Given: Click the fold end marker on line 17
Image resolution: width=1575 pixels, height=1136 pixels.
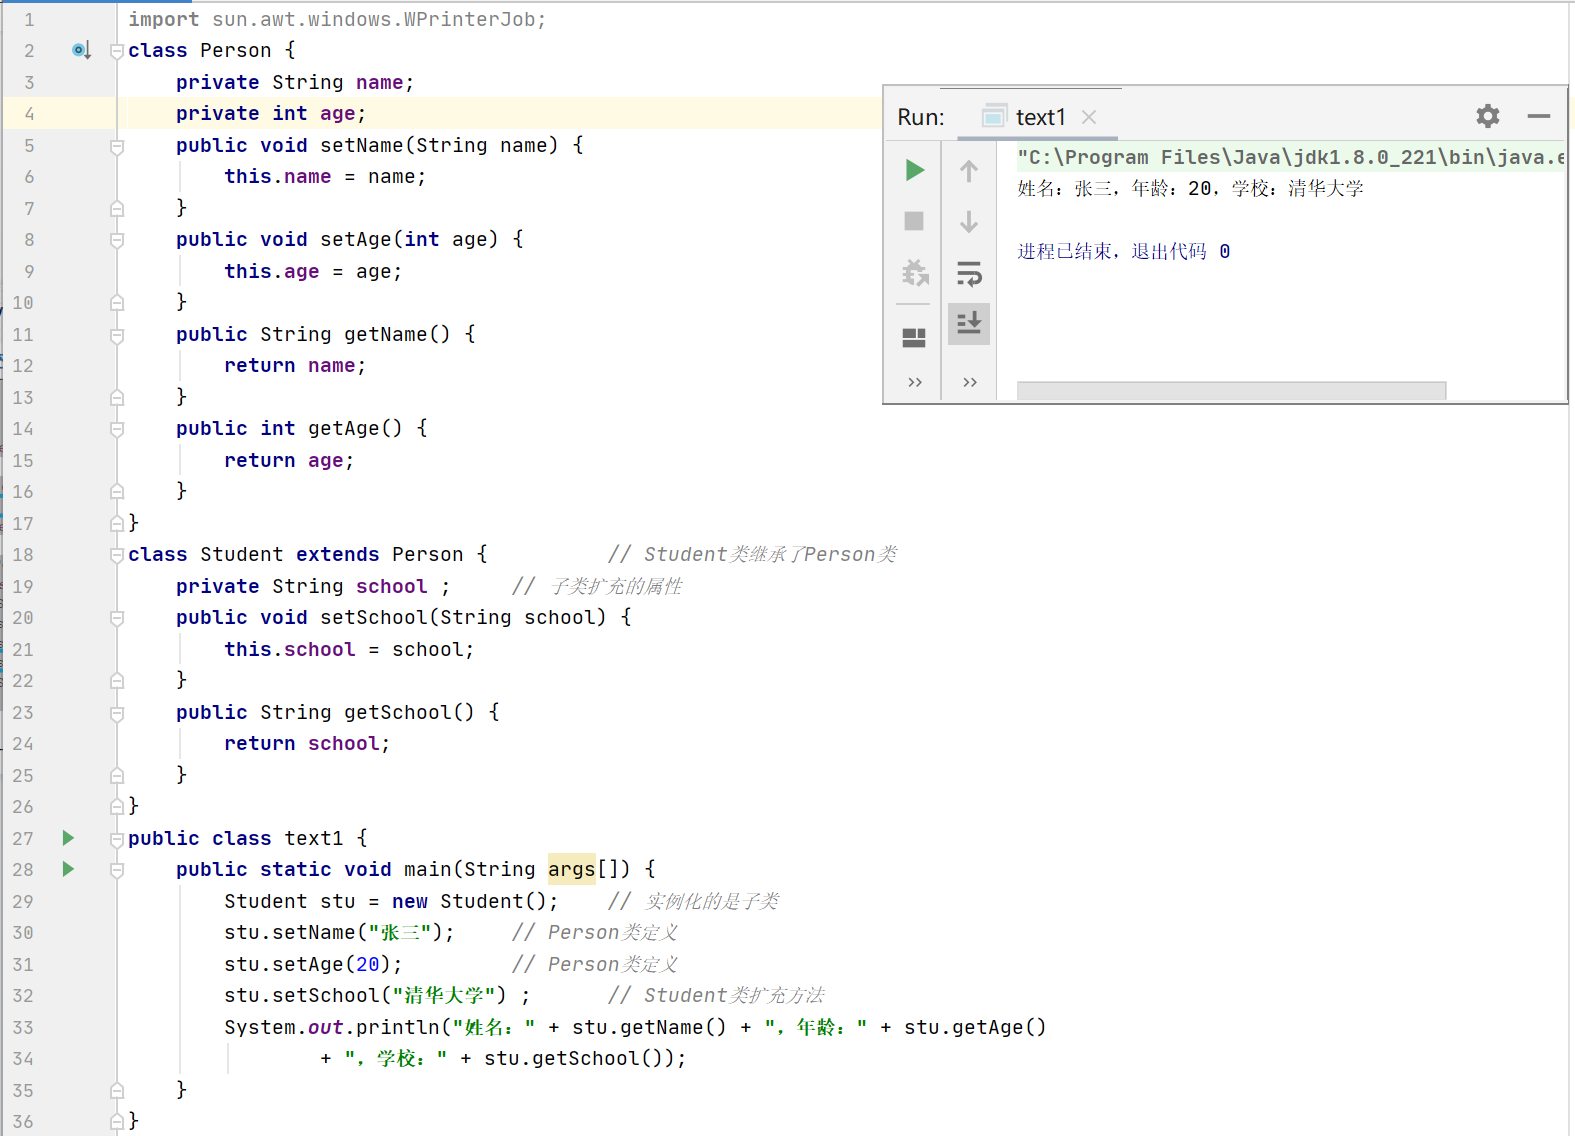Looking at the screenshot, I should tap(117, 523).
